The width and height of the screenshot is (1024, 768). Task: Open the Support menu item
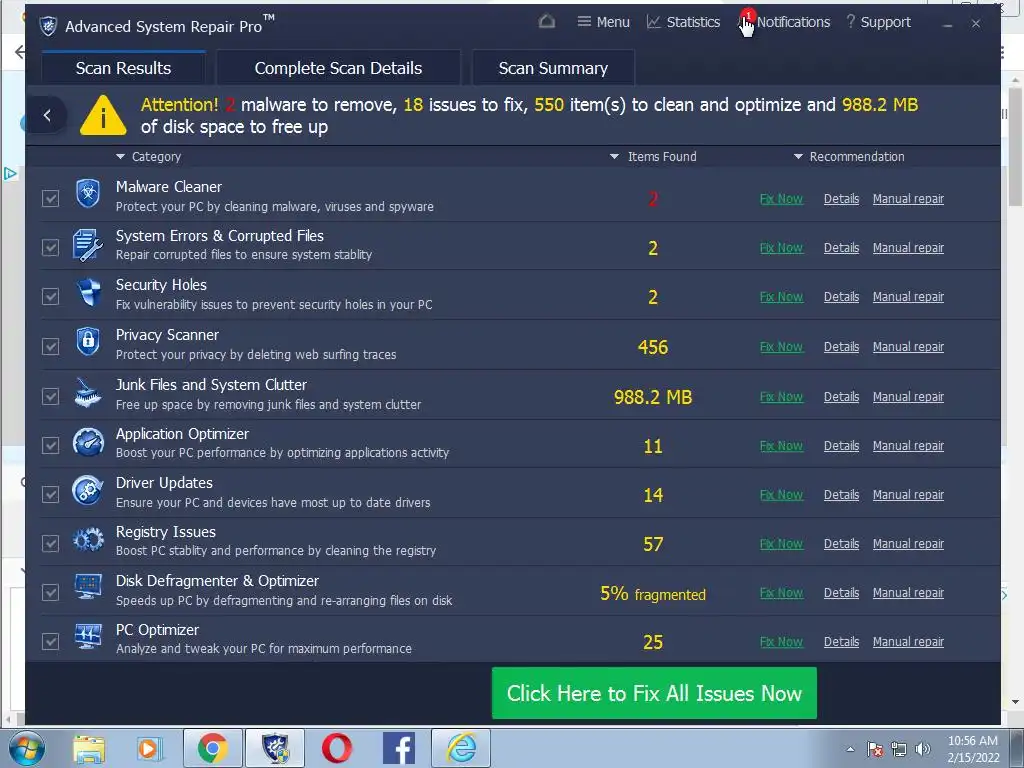point(878,22)
